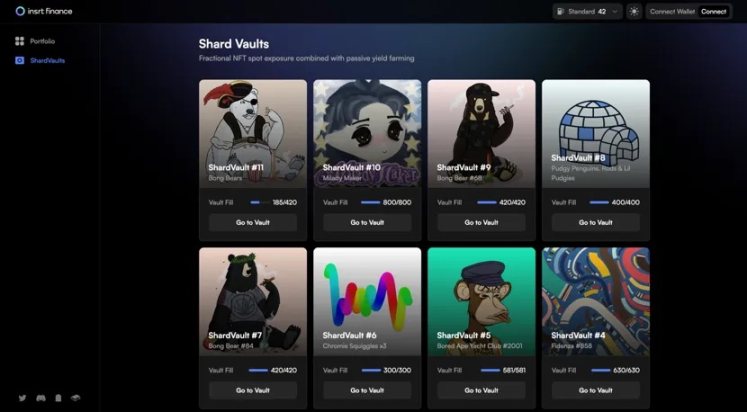Viewport: 747px width, 412px height.
Task: Select the ShardVaults menu item
Action: click(48, 60)
